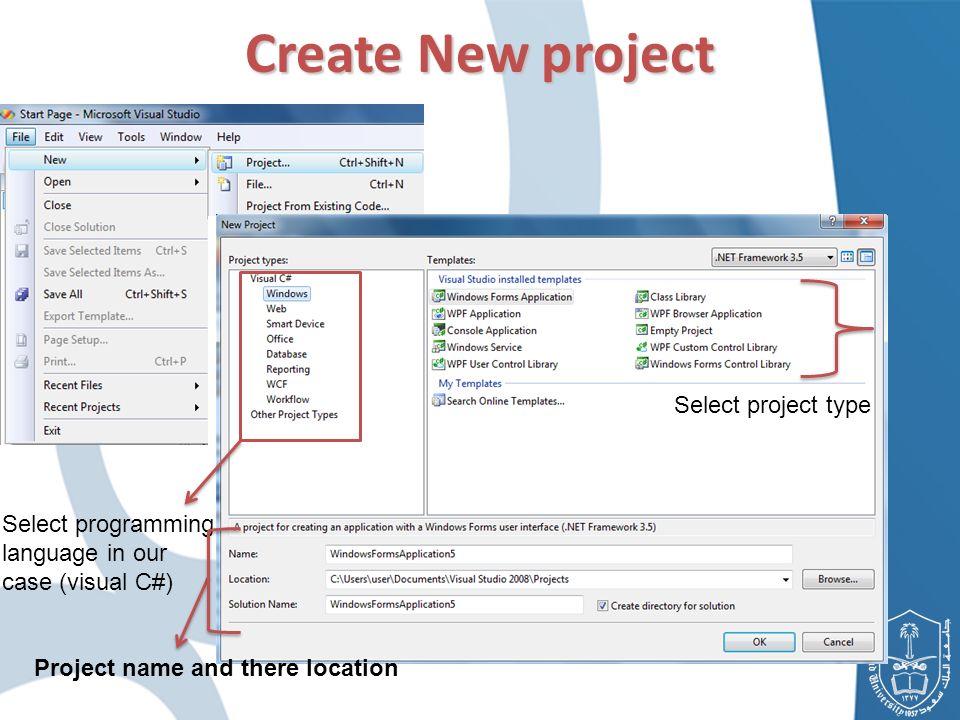Switch templates to large icons view

(847, 257)
